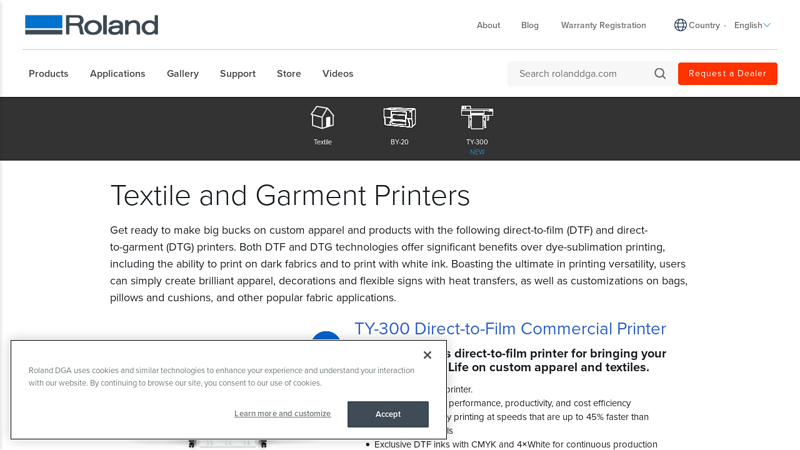
Task: Go to the Store menu item
Action: 289,73
